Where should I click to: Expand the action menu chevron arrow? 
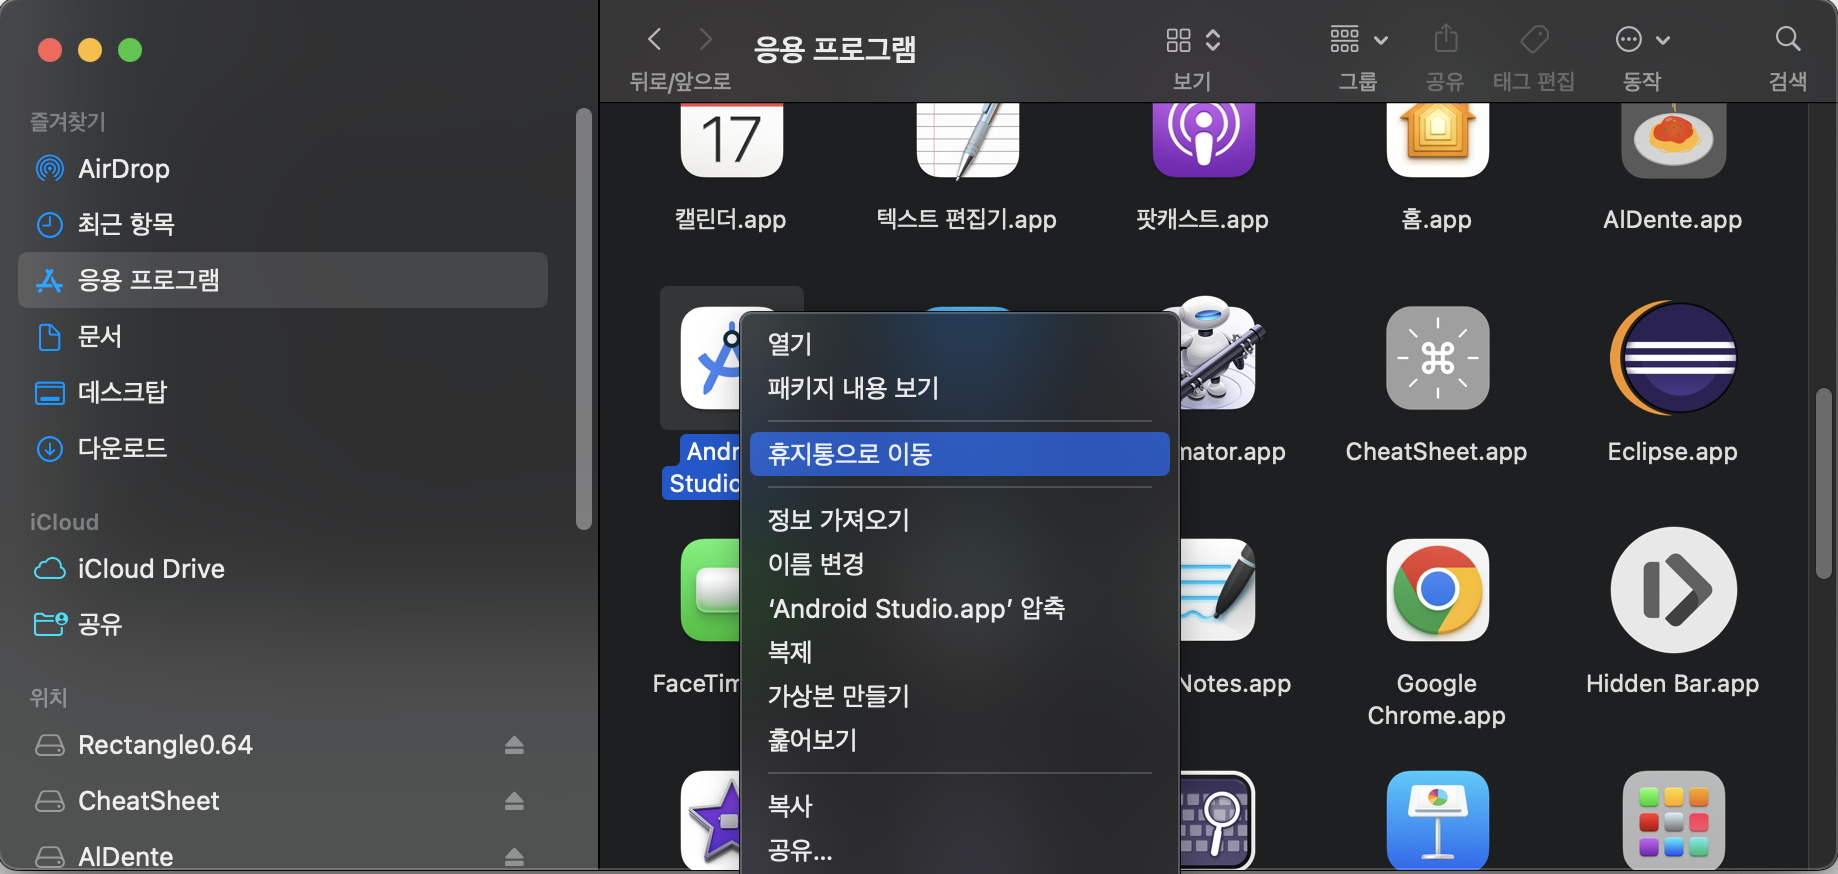(x=1663, y=40)
